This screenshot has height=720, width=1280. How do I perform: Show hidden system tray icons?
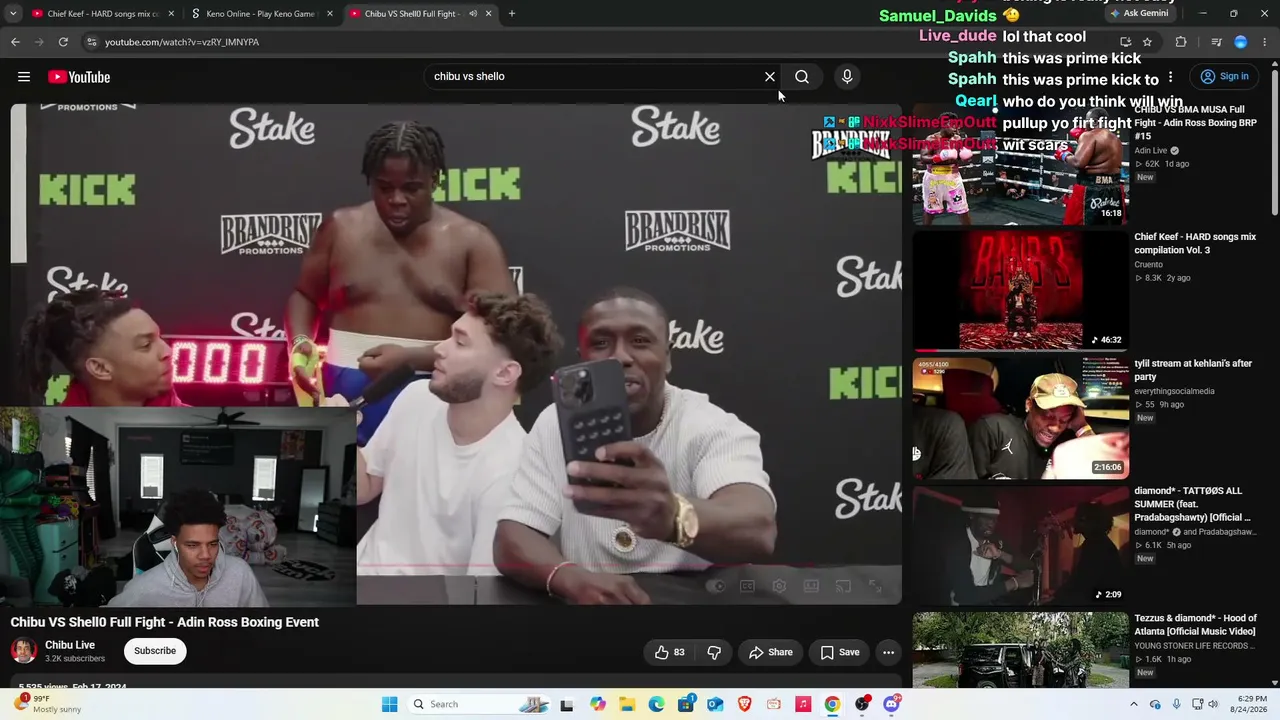point(1134,704)
